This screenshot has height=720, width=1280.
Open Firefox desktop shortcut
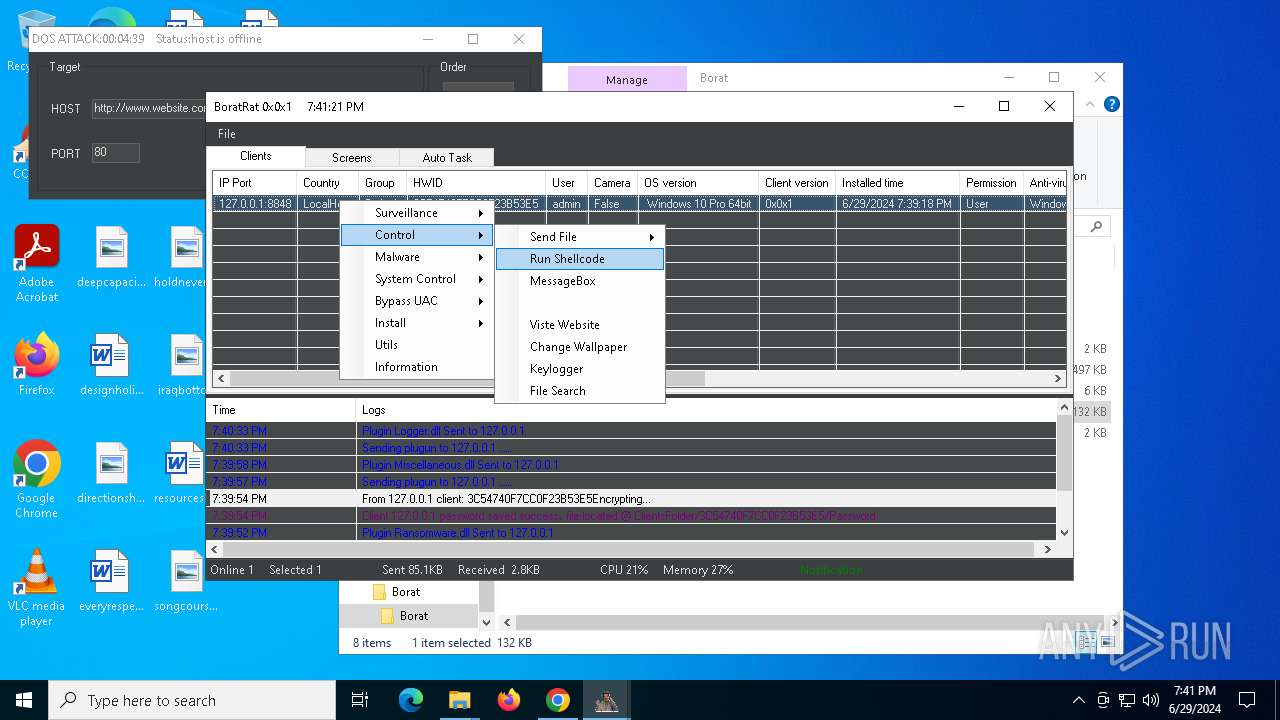(36, 365)
